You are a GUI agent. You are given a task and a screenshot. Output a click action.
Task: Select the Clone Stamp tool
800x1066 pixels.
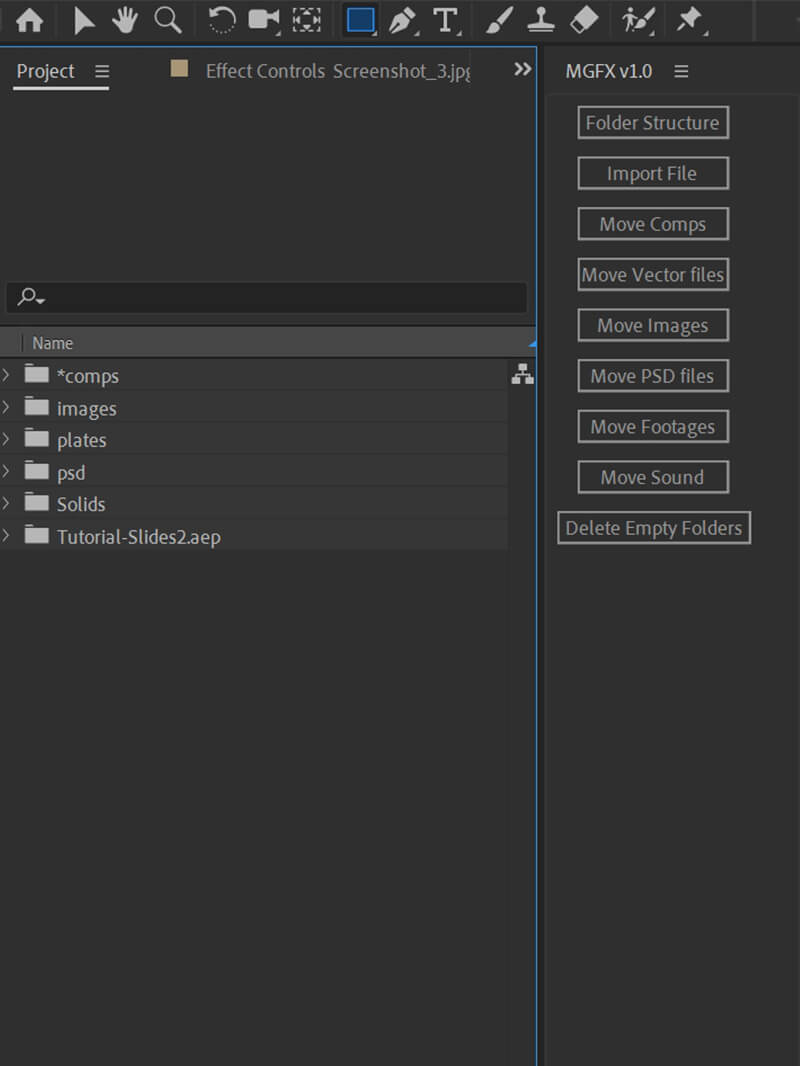pos(541,20)
